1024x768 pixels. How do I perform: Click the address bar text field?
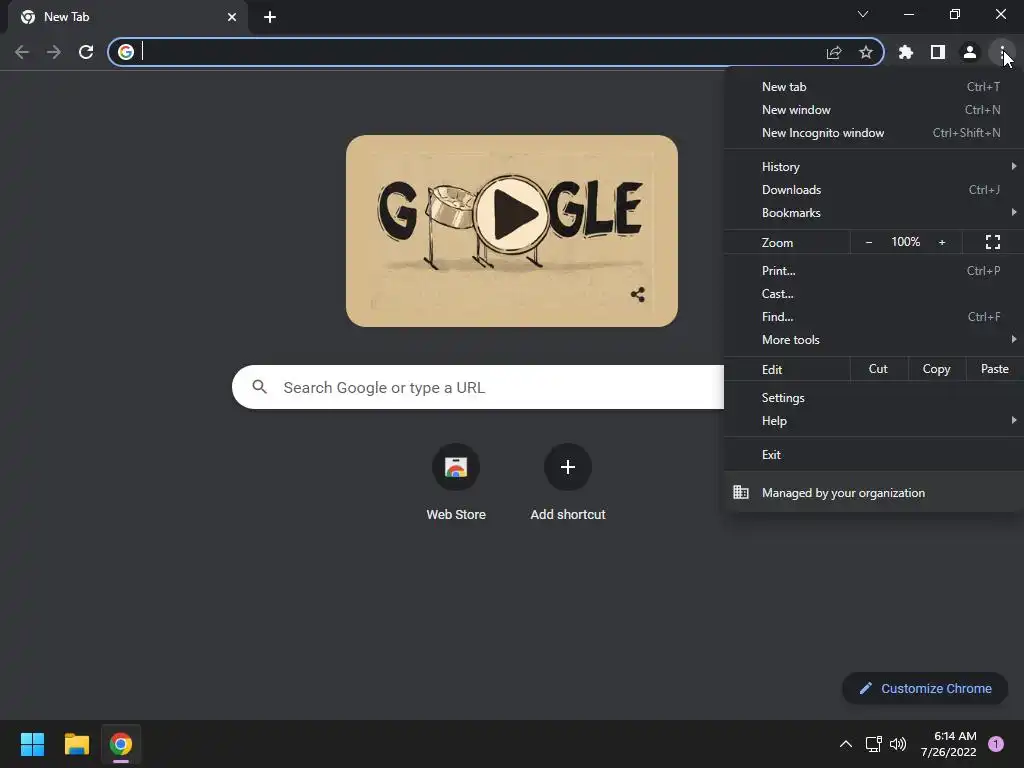[x=480, y=52]
